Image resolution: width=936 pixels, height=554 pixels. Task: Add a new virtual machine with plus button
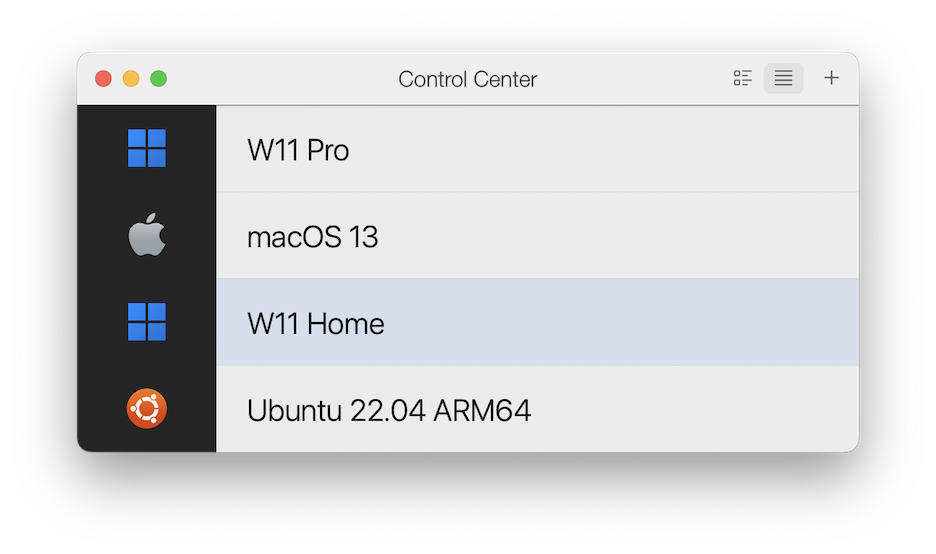831,78
